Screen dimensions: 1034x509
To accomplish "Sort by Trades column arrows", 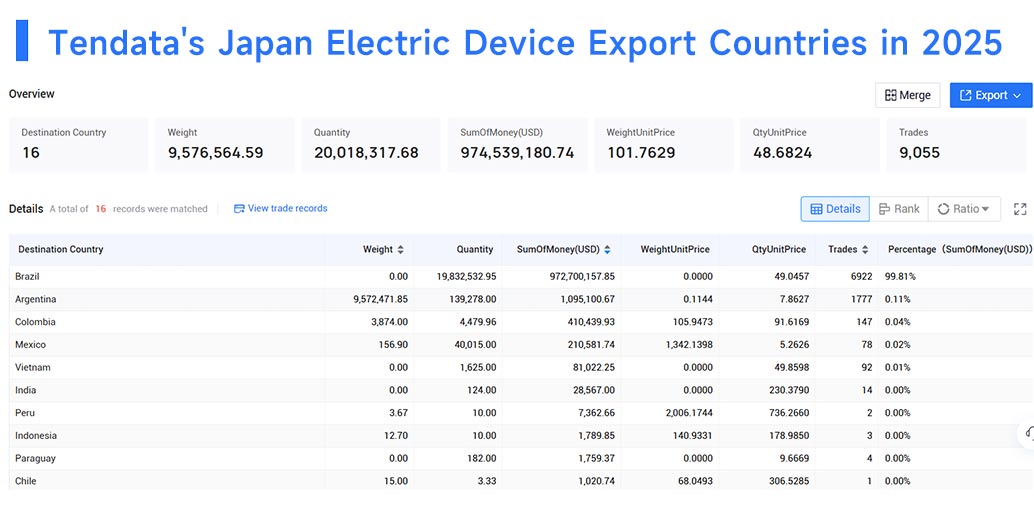I will (865, 250).
